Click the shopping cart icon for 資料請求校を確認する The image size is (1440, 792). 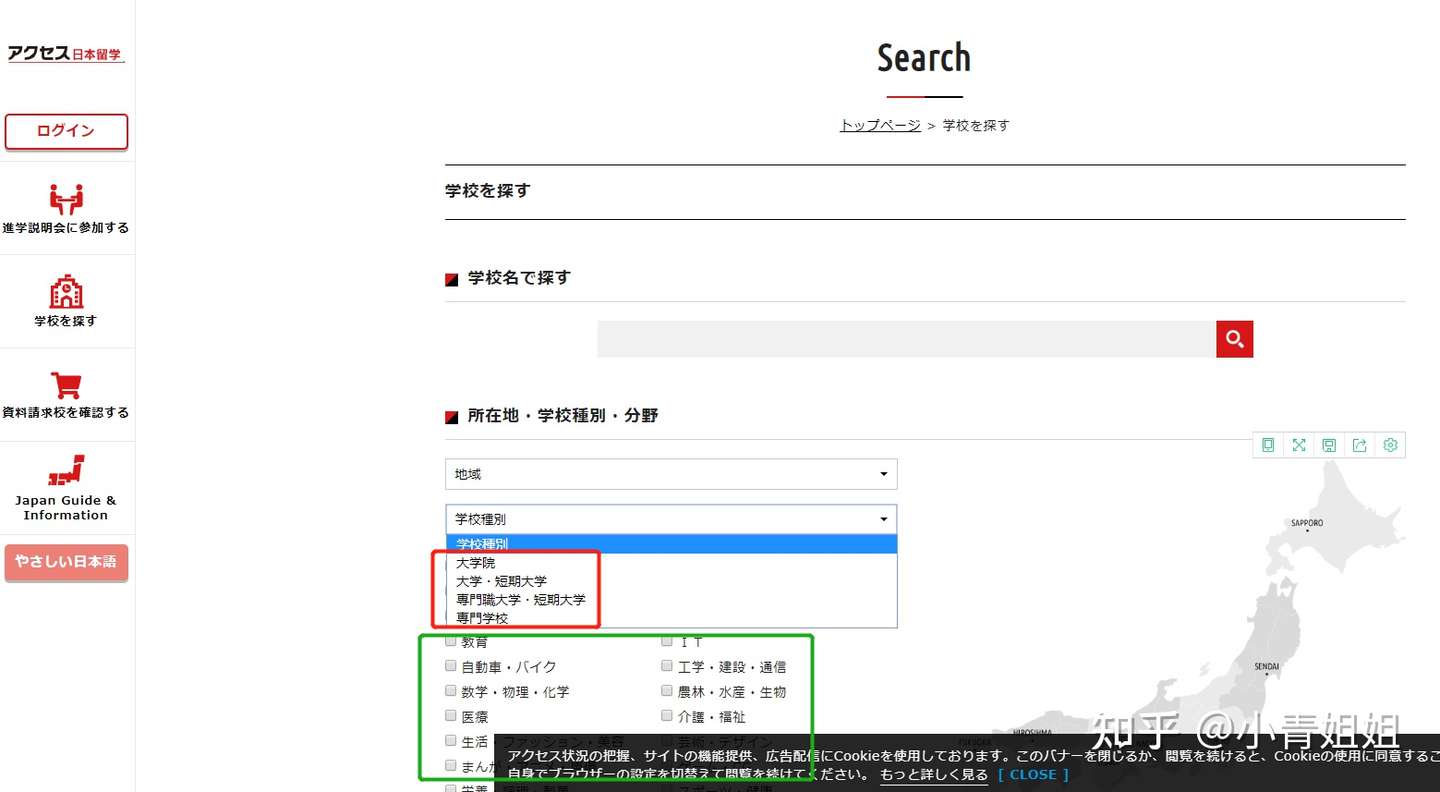tap(66, 382)
